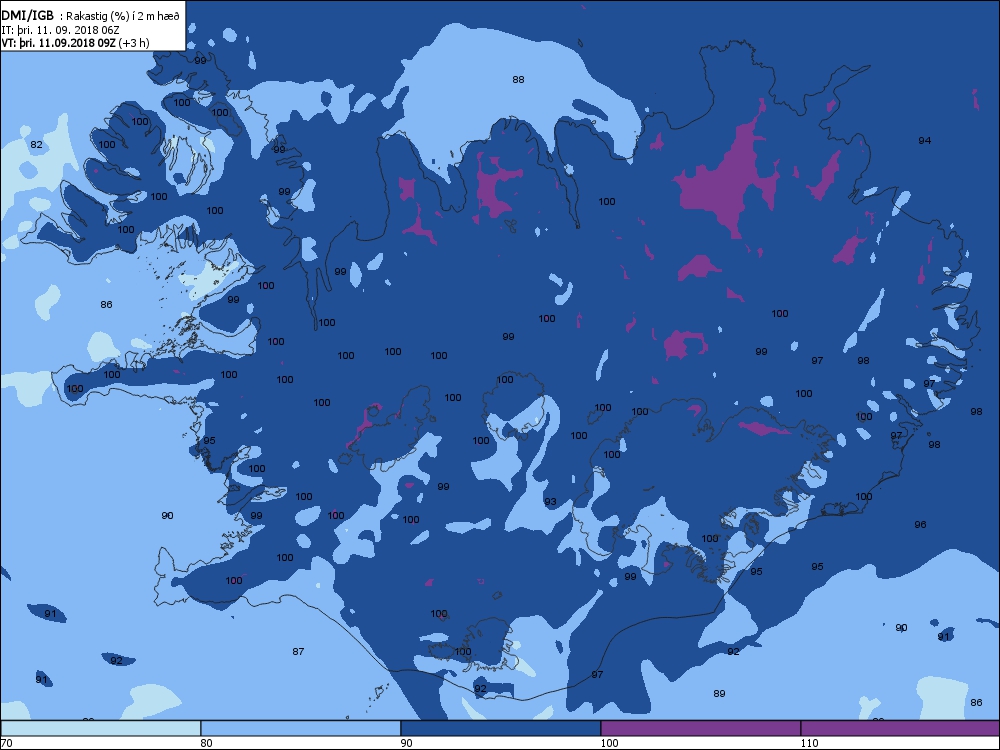Click the "94" humidity value on the map
Image resolution: width=1000 pixels, height=750 pixels.
[924, 140]
